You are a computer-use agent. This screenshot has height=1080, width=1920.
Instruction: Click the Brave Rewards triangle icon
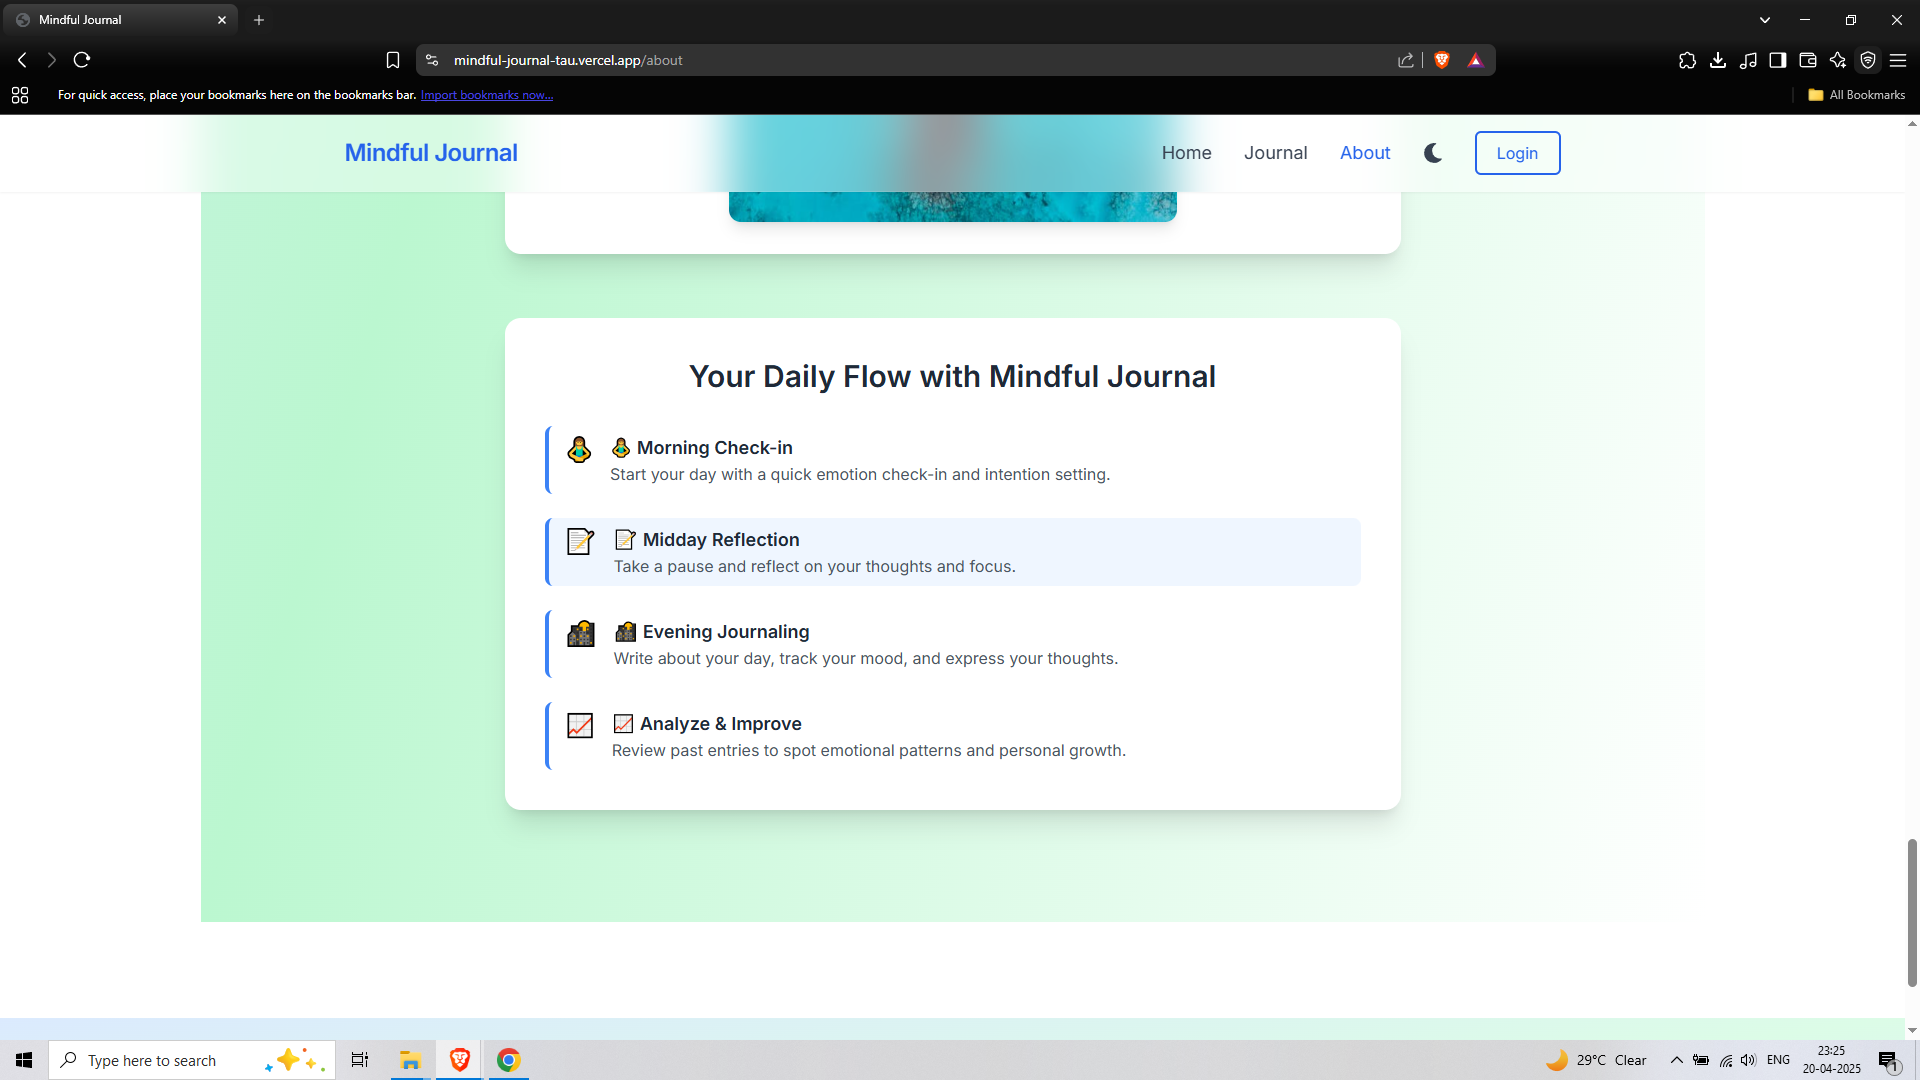tap(1475, 60)
